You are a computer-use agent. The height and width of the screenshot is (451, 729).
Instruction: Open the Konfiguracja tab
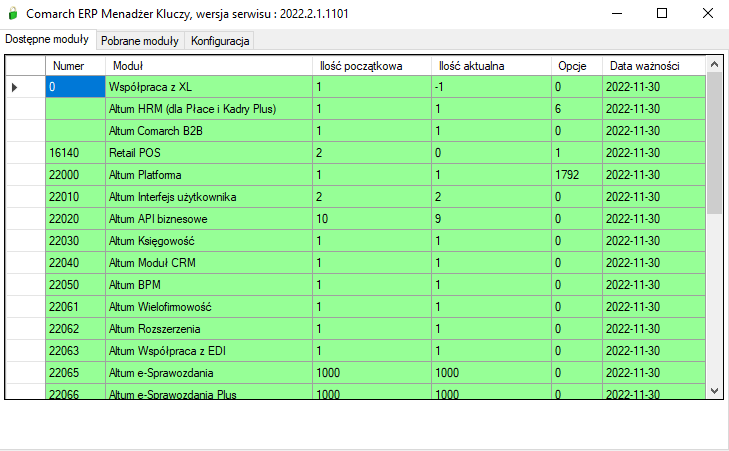[x=220, y=41]
